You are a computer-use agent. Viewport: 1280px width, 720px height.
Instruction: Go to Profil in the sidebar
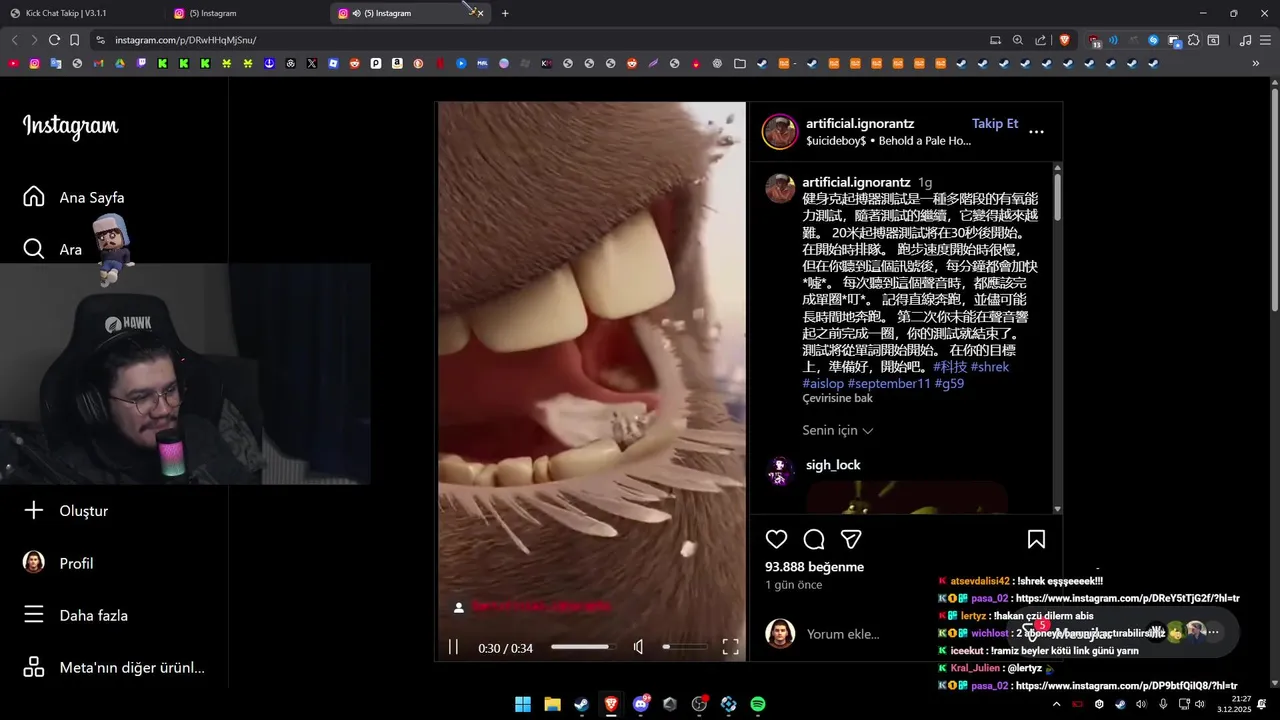coord(58,563)
